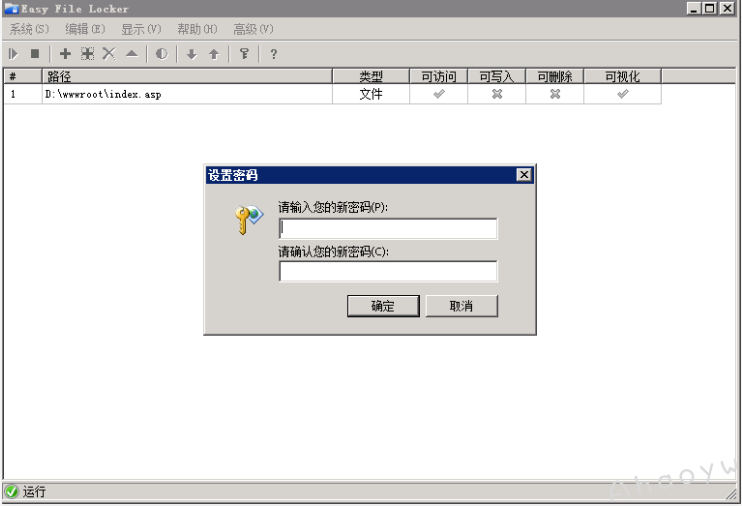Click the Move Up arrow icon
742x506 pixels.
coord(214,54)
